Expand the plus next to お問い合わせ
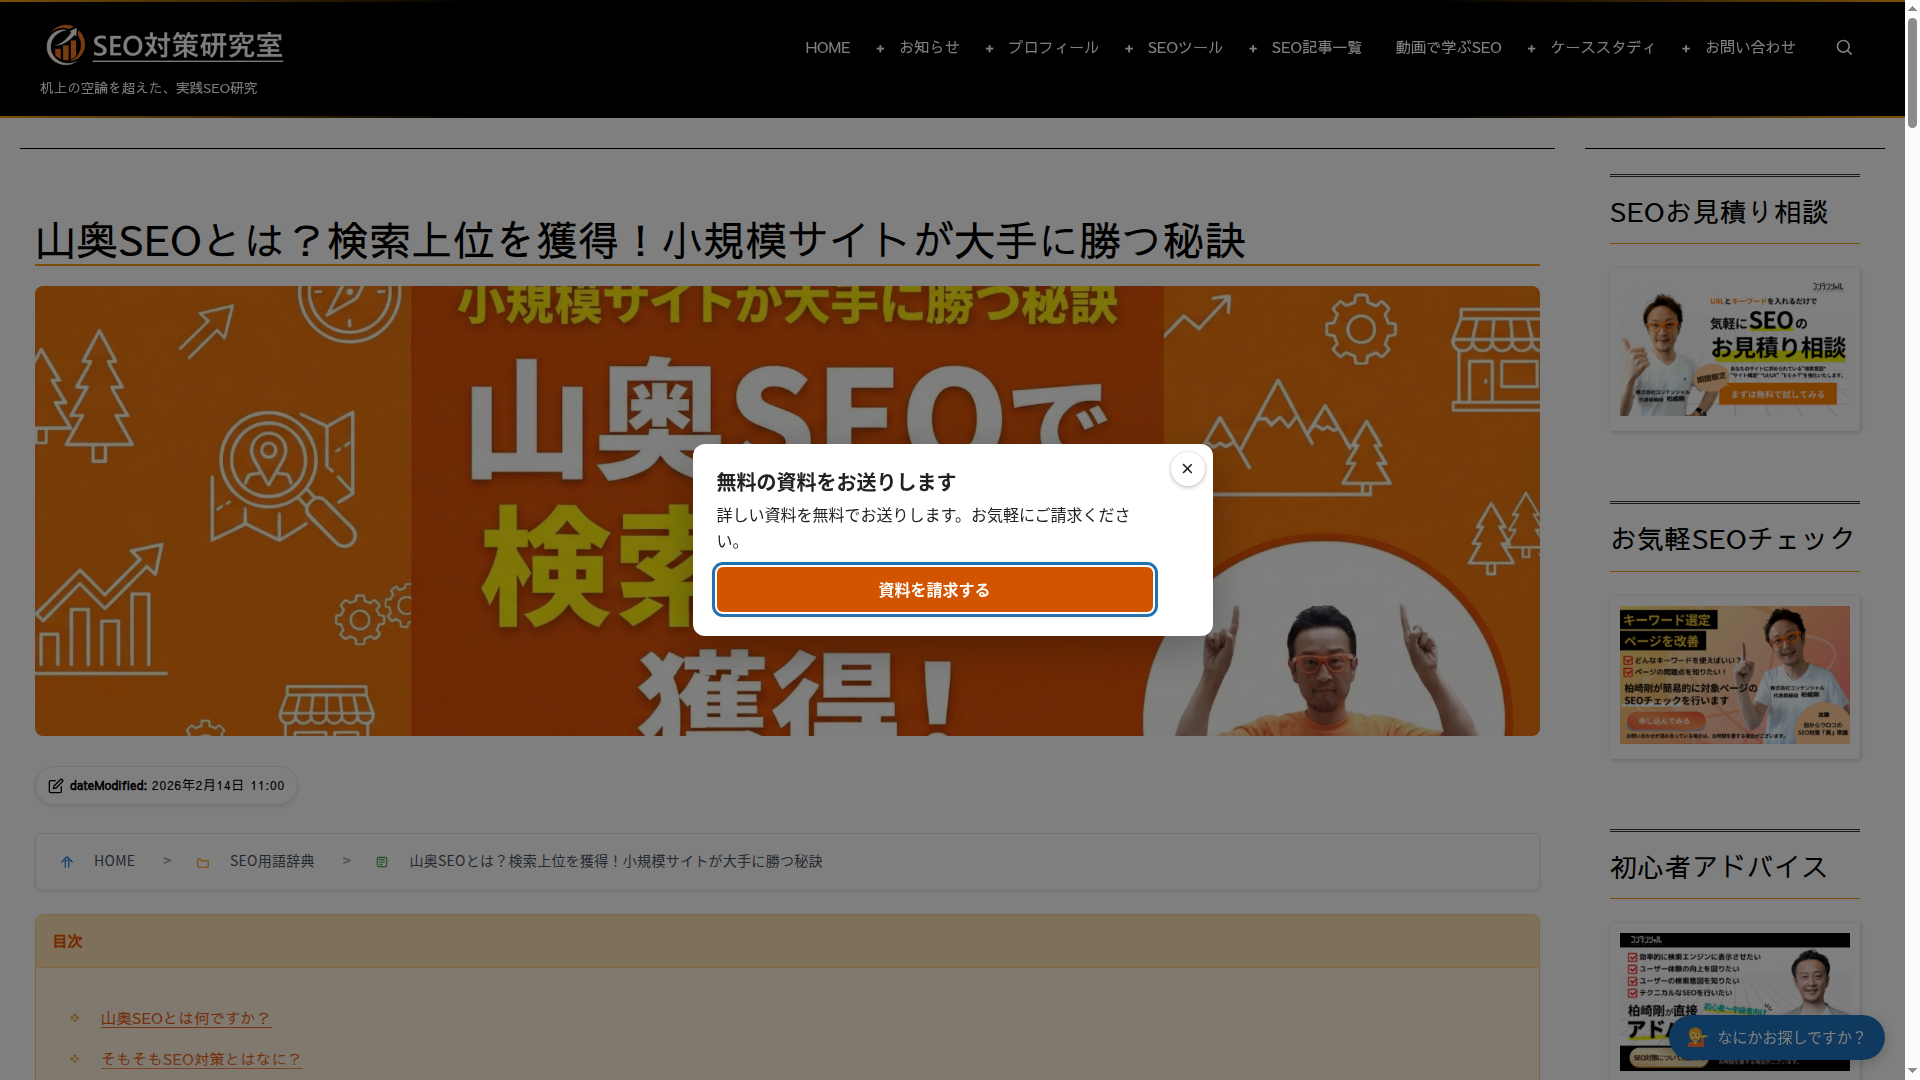 (x=1686, y=48)
